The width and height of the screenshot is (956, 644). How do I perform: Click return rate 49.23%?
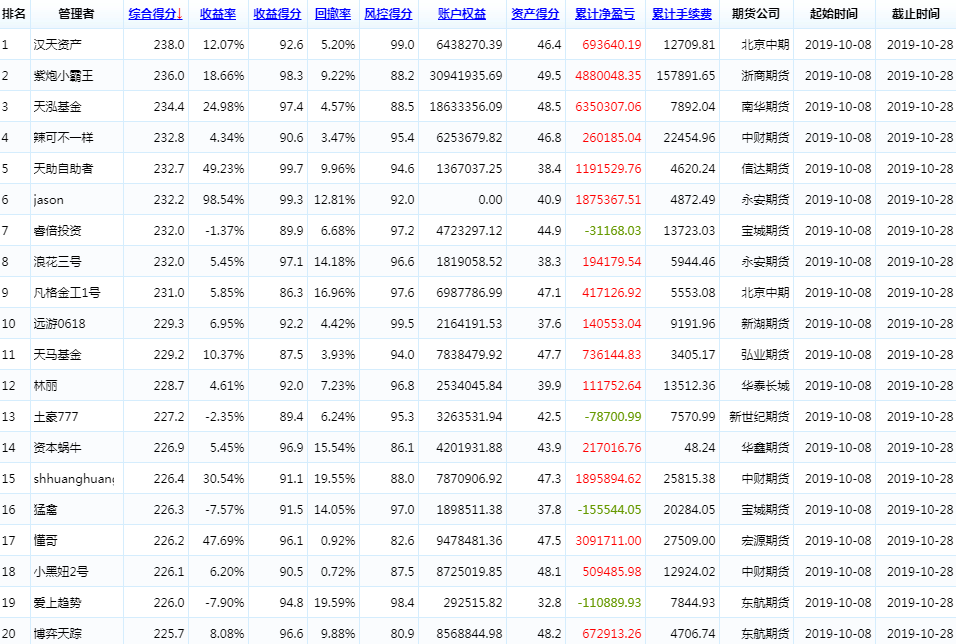point(223,168)
